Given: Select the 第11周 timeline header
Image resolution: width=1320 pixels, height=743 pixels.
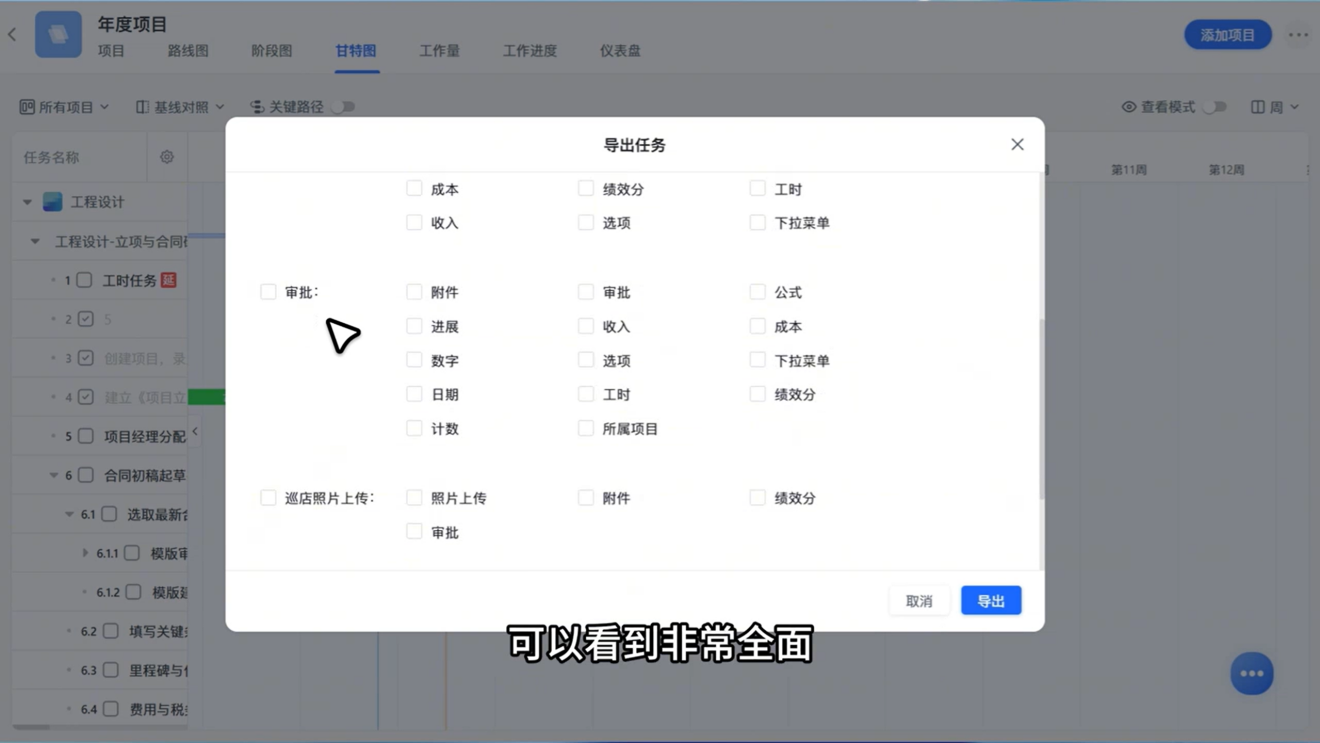Looking at the screenshot, I should tap(1129, 170).
